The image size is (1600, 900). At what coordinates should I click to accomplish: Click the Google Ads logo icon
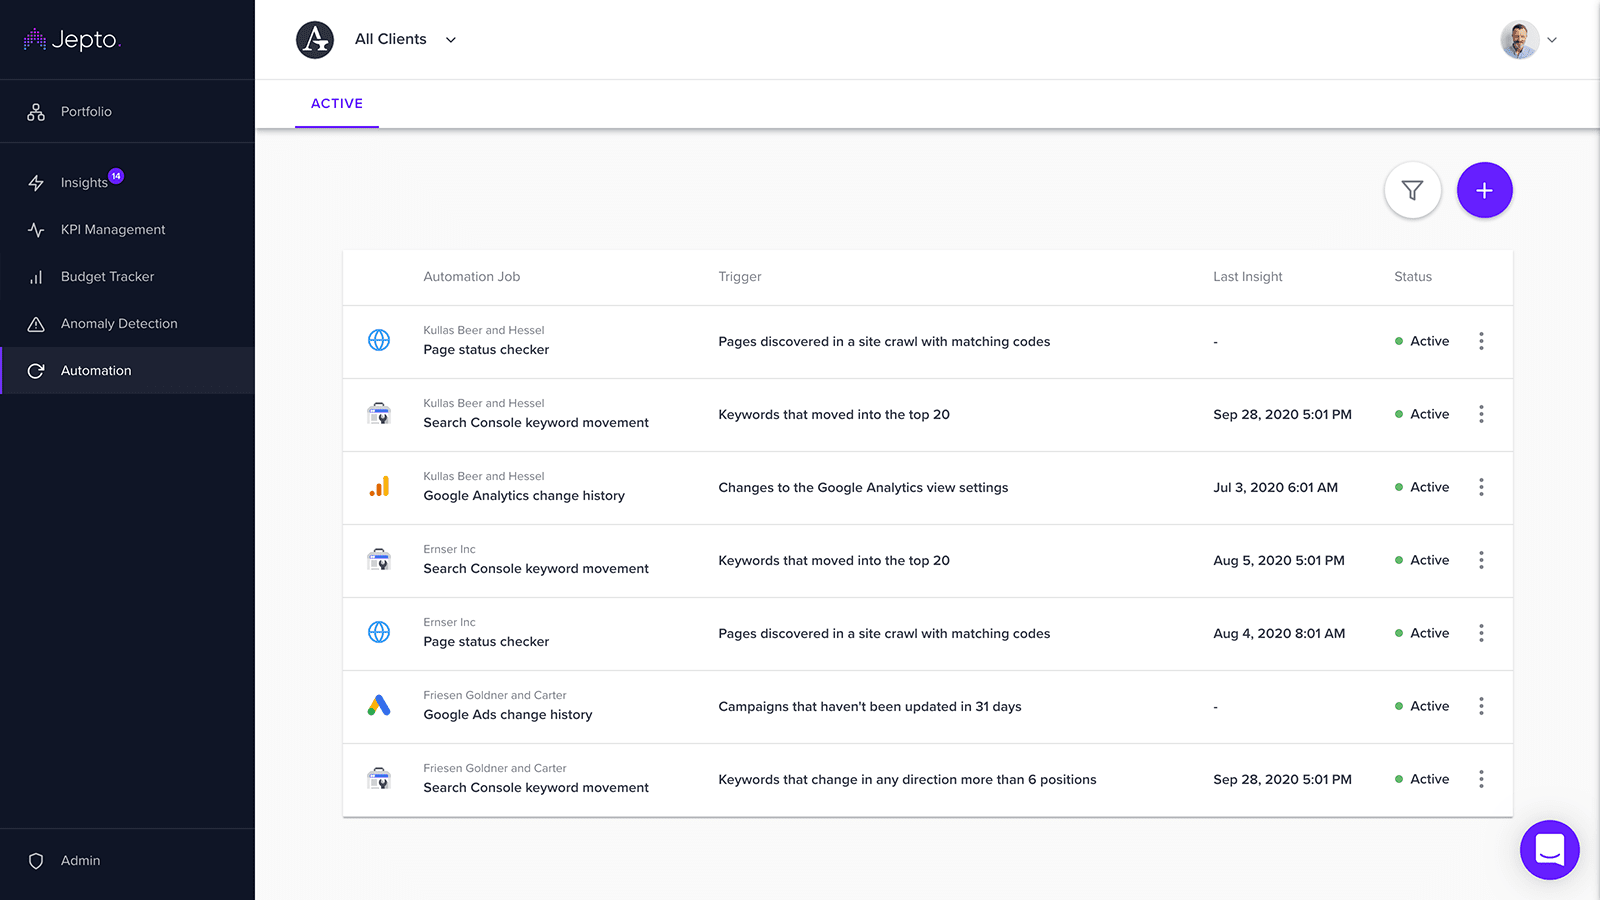(379, 706)
